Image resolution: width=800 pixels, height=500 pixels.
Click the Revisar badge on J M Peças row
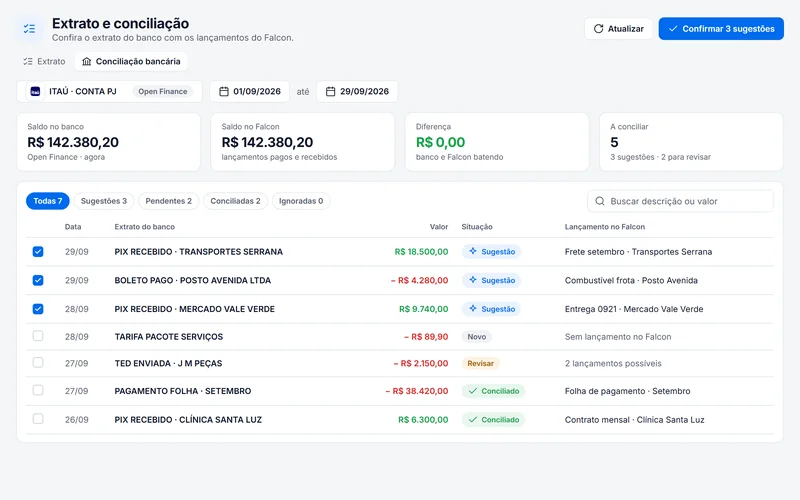click(x=481, y=363)
